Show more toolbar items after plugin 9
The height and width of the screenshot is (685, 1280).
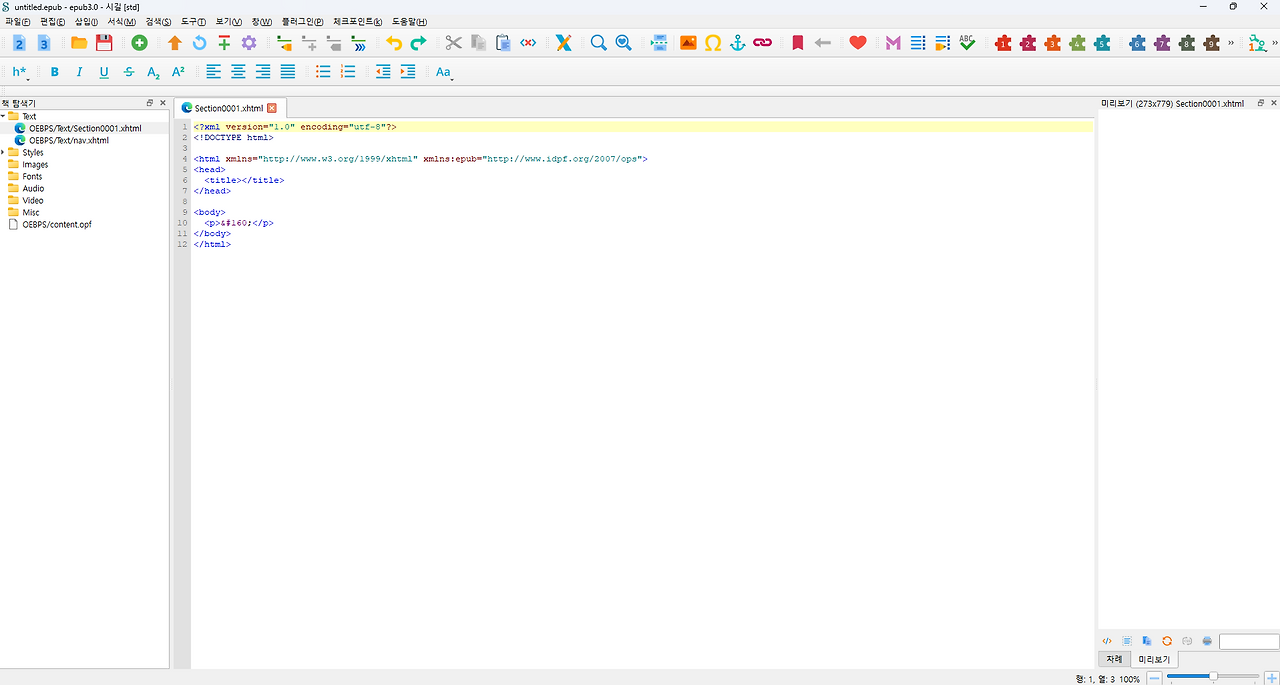[x=1231, y=43]
